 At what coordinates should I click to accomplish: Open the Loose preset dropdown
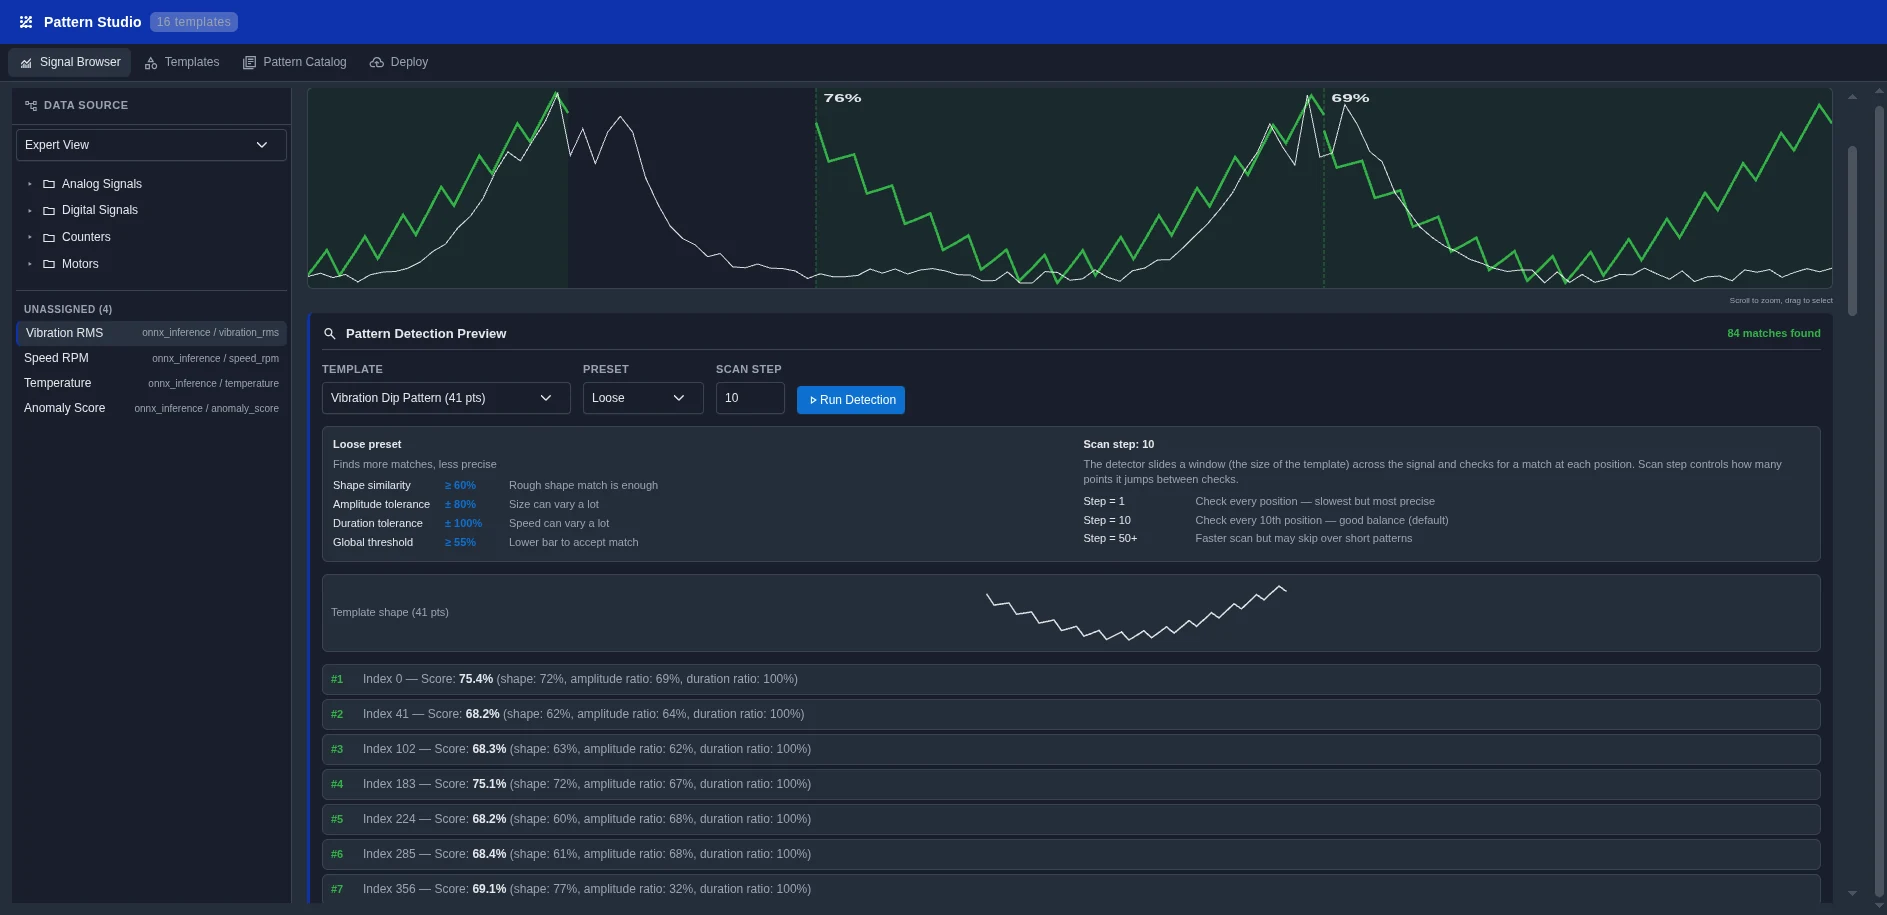[642, 398]
